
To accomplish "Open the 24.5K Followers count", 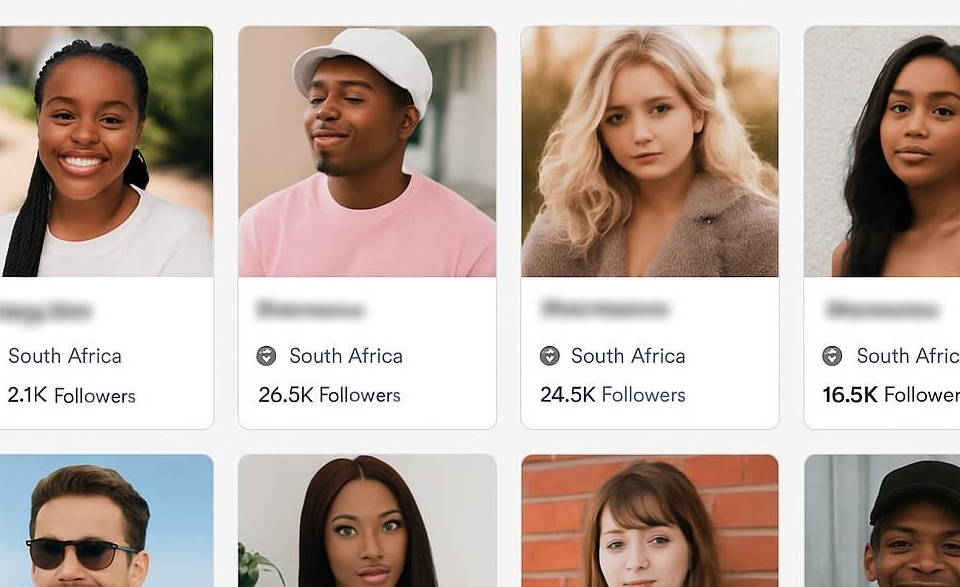I will tap(612, 396).
